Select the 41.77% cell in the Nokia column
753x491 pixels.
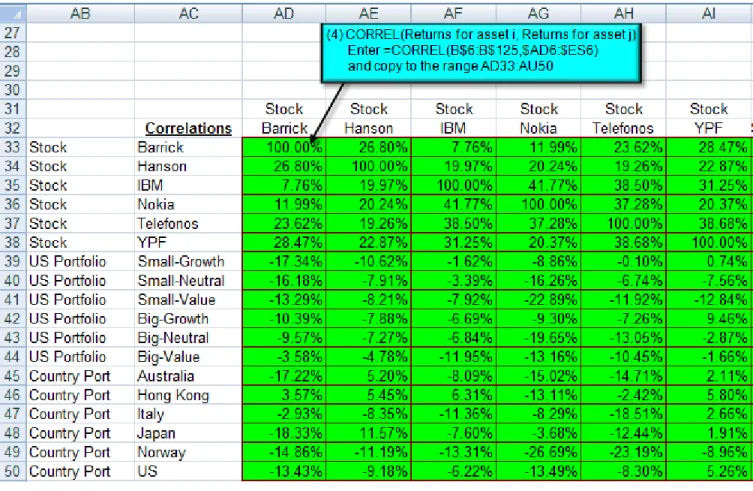click(538, 185)
